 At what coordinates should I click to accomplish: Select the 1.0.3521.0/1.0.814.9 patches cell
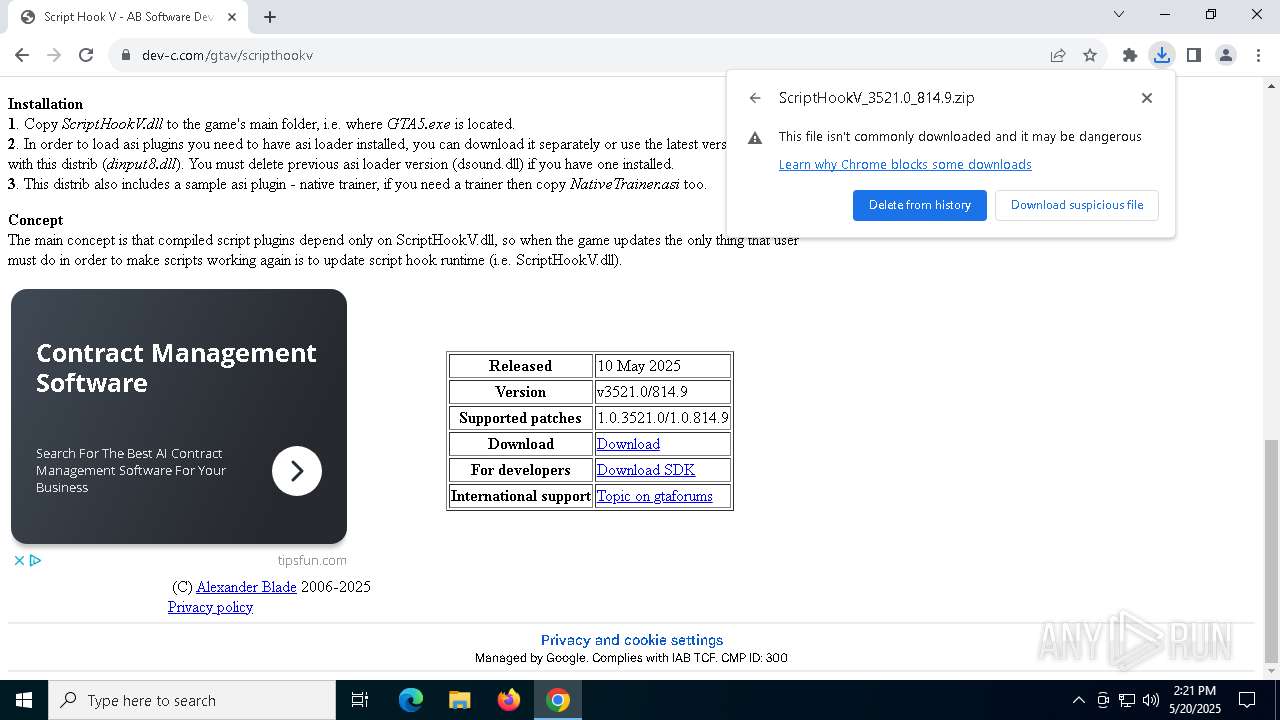(x=662, y=418)
